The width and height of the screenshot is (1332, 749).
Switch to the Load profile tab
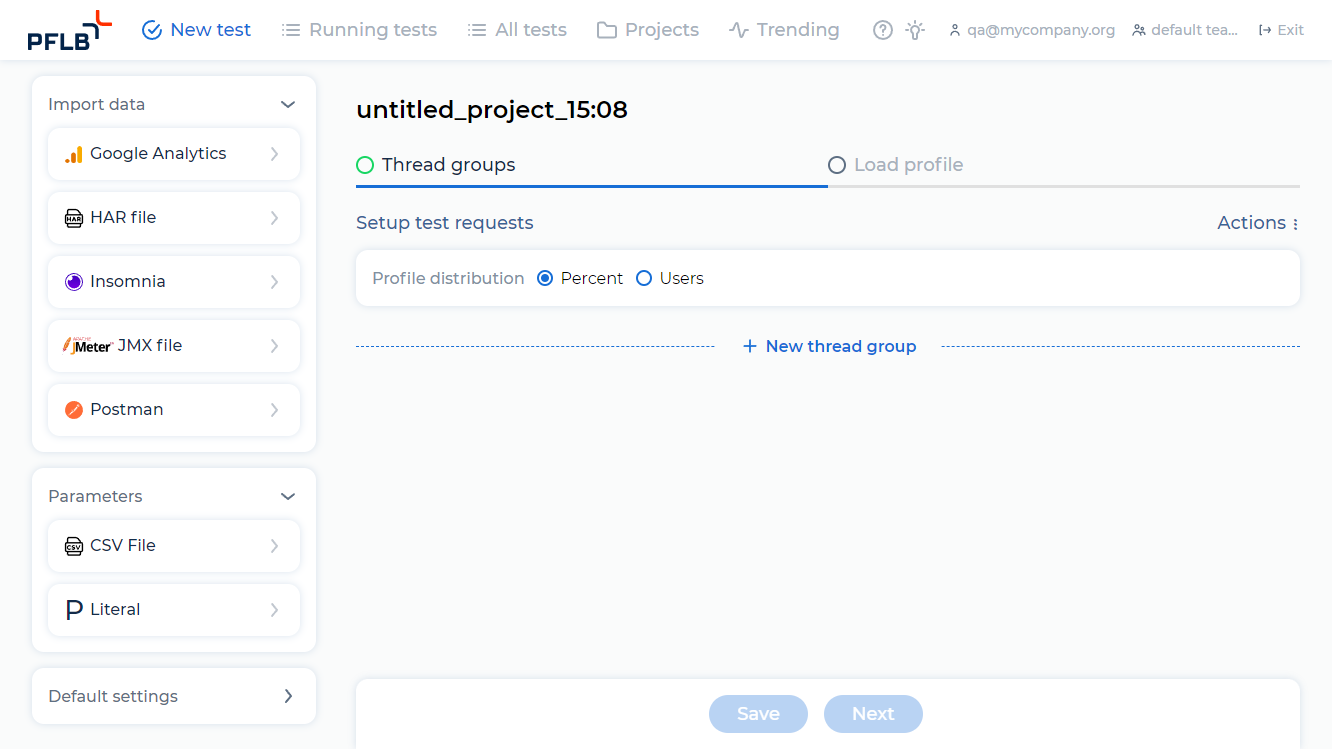896,165
